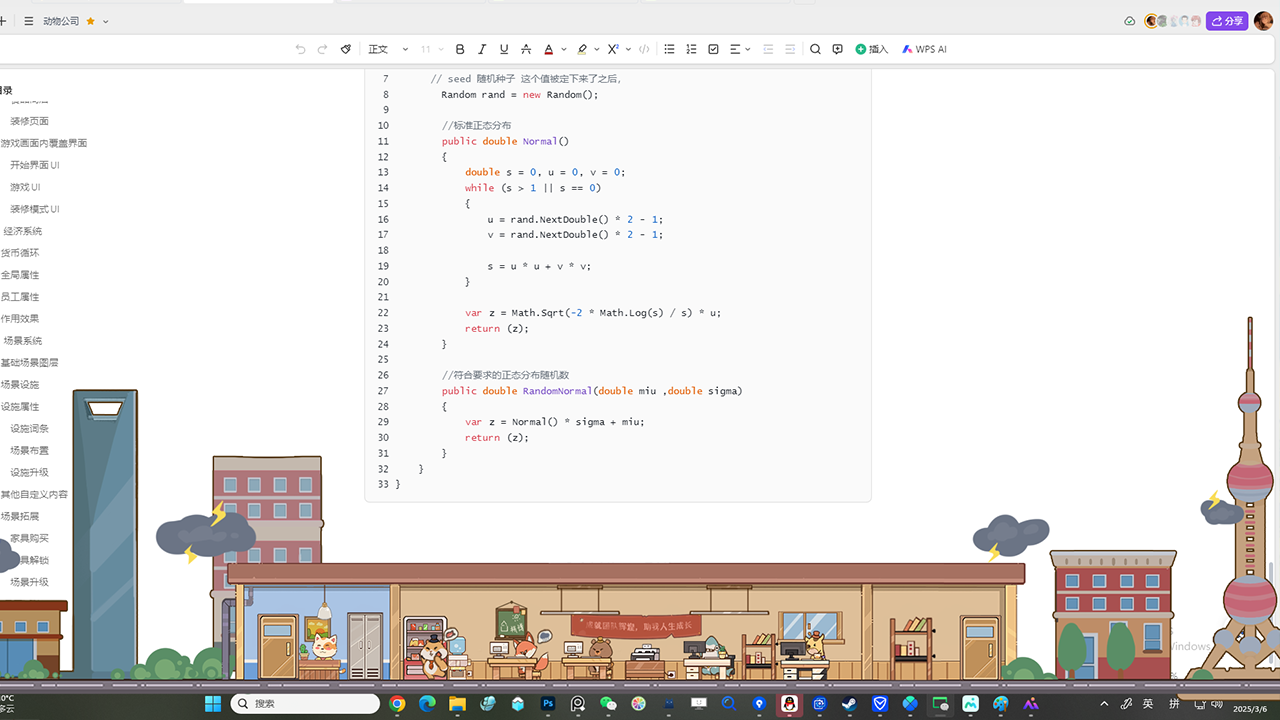Apply italic formatting
The image size is (1280, 720).
coord(482,49)
